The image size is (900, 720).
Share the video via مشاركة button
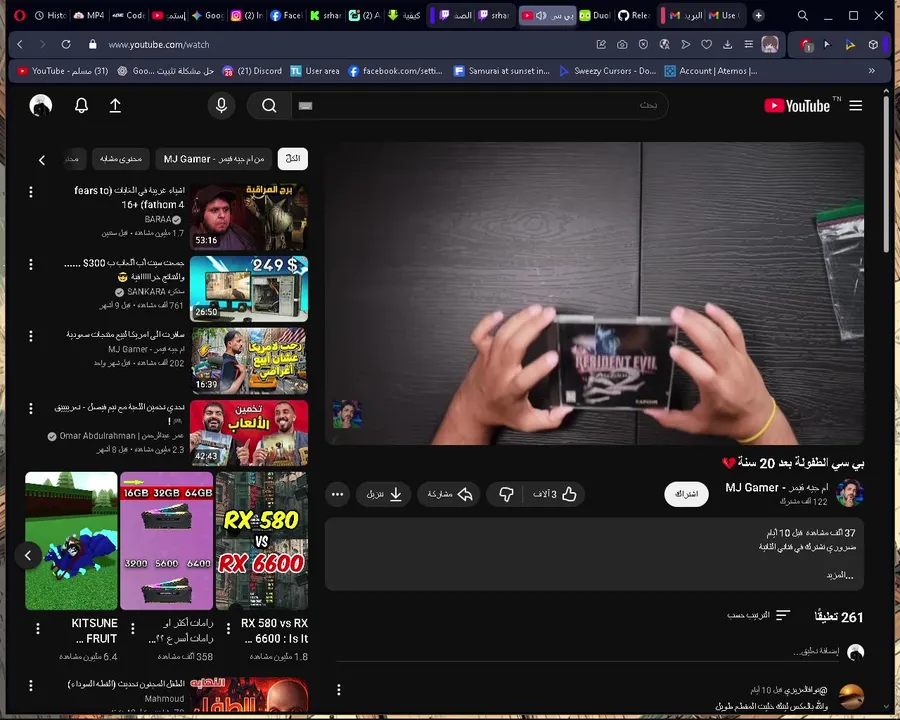(449, 494)
